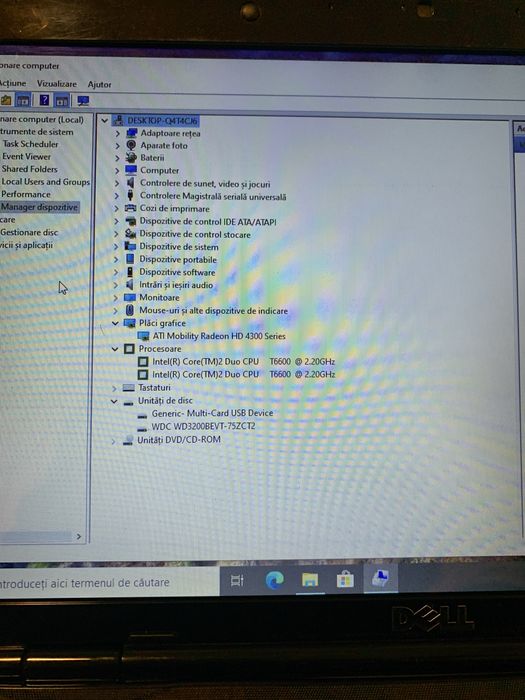525x700 pixels.
Task: Click the Monitoare display icon
Action: point(129,297)
